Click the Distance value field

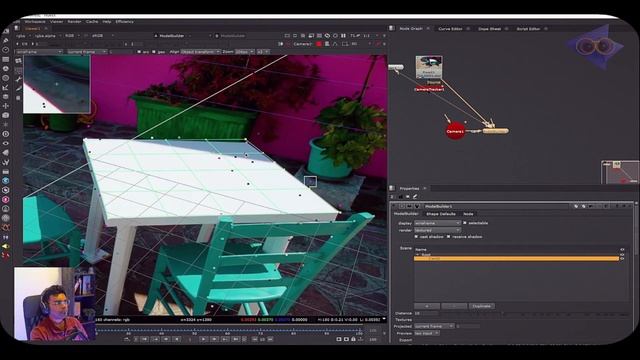coord(426,313)
